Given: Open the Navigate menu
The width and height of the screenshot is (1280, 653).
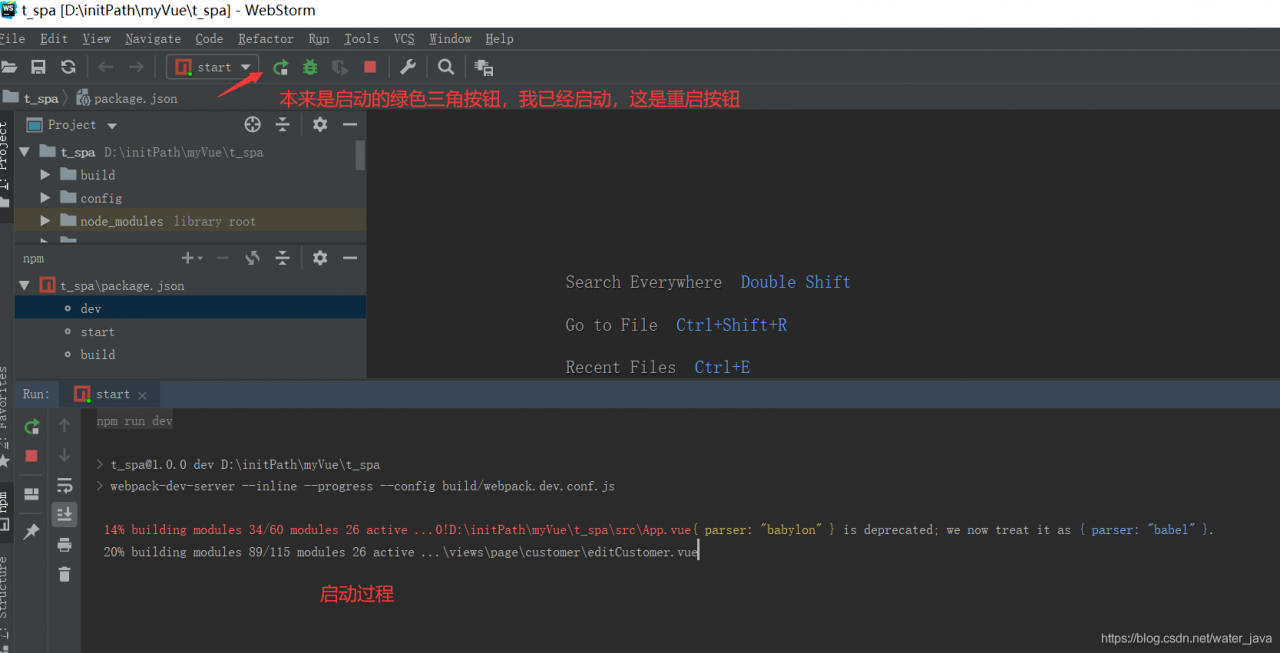Looking at the screenshot, I should point(153,39).
